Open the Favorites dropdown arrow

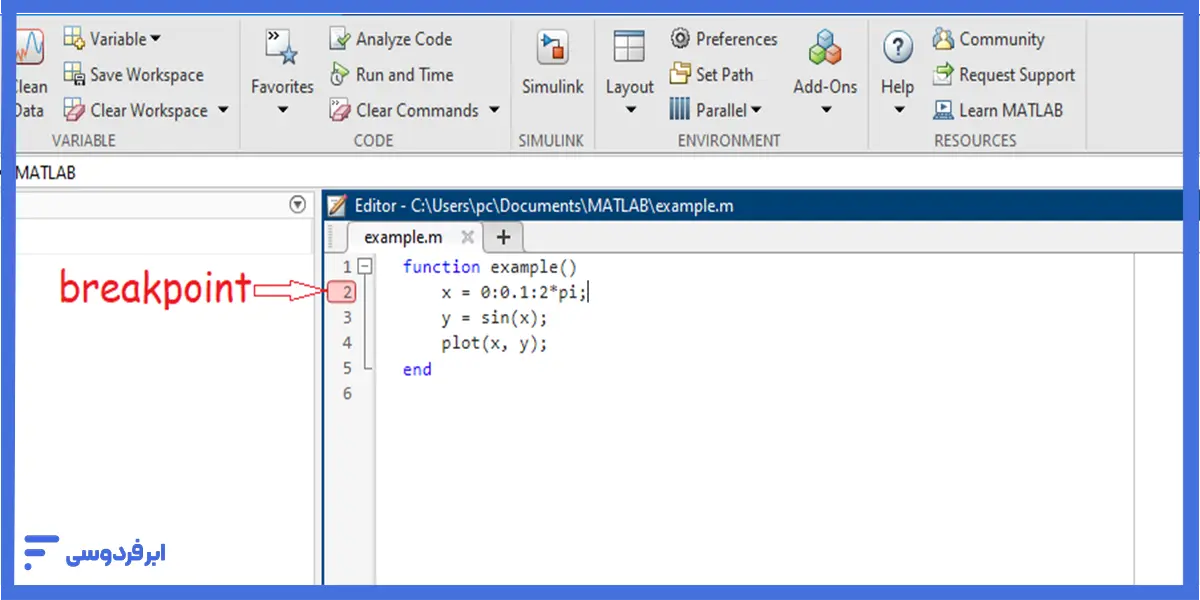pyautogui.click(x=282, y=110)
